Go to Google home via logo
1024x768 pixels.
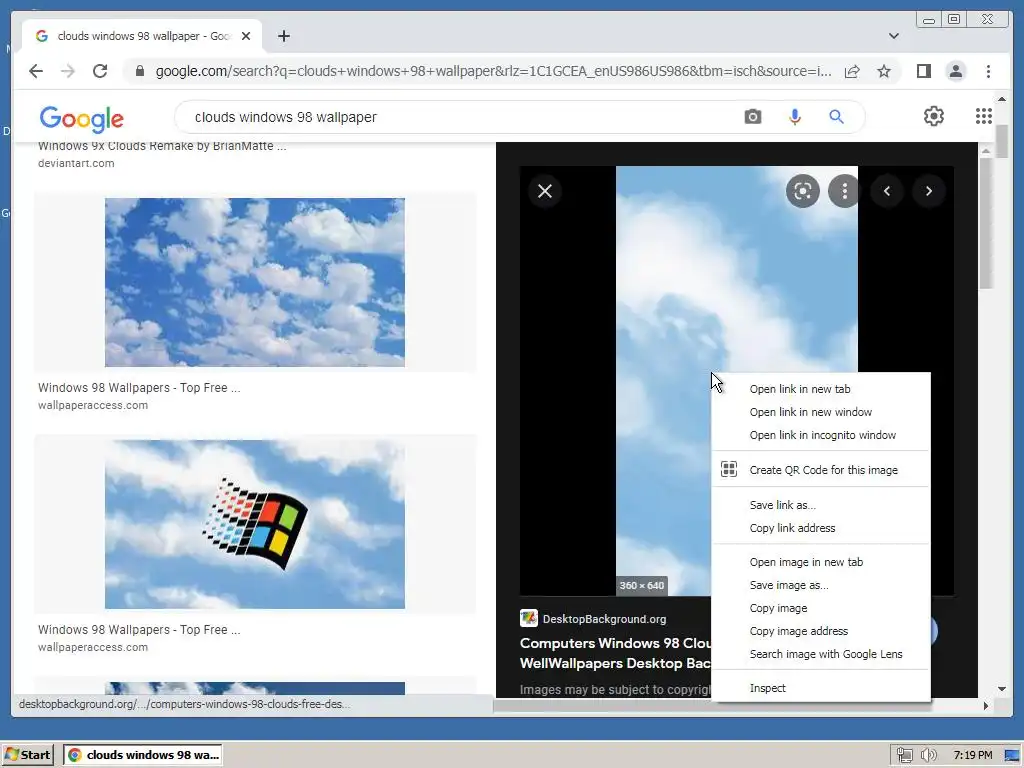coord(82,118)
